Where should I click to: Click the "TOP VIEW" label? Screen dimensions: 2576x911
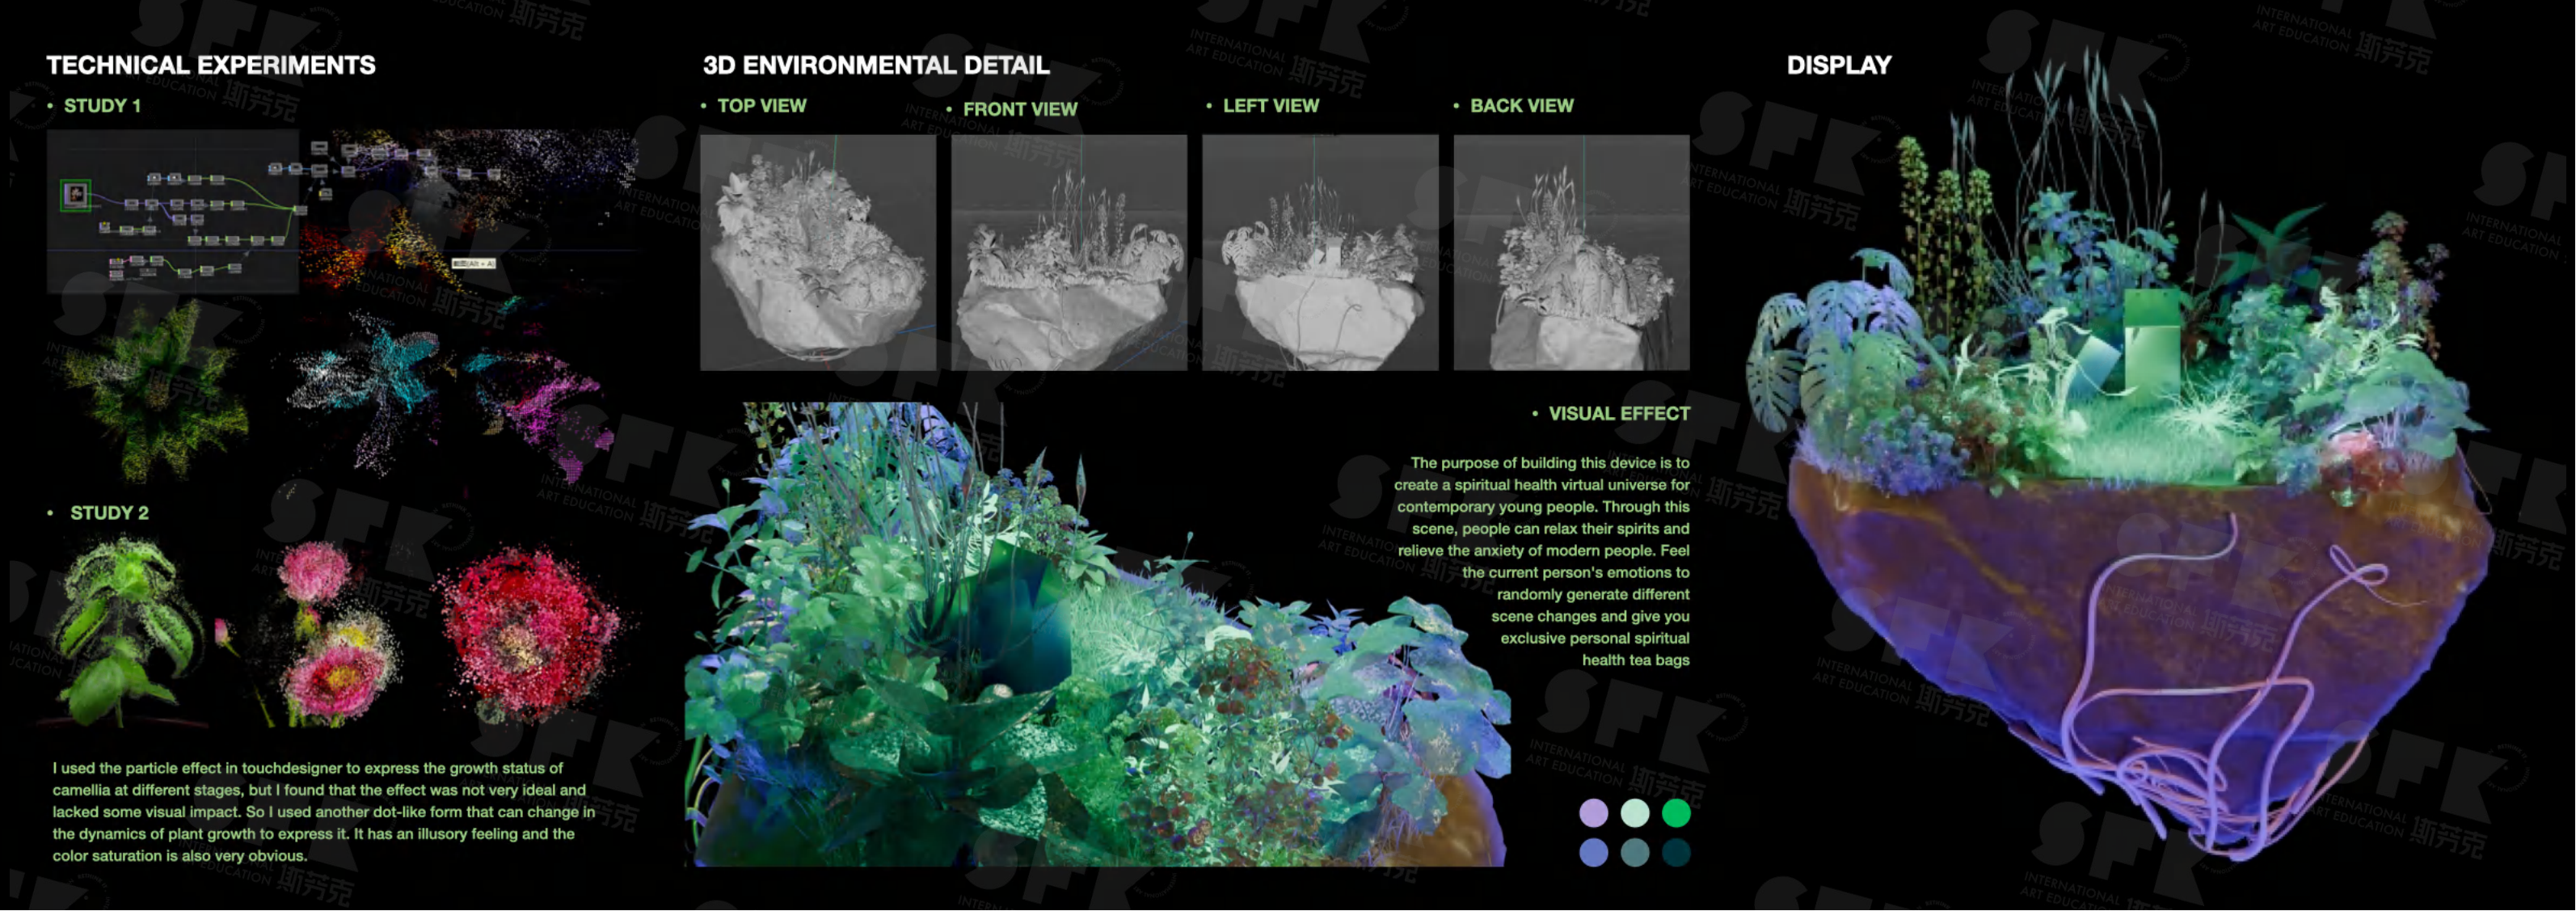click(x=761, y=106)
